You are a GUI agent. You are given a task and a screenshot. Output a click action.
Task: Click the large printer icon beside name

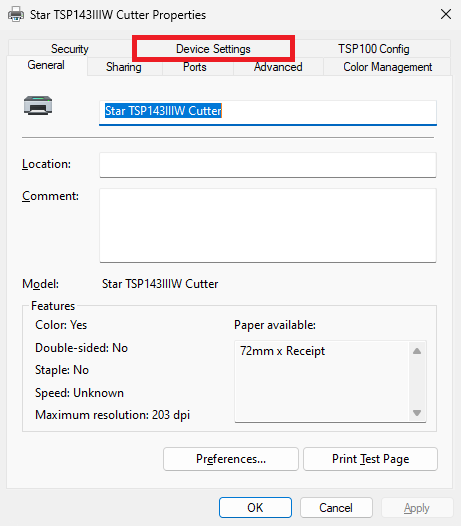38,105
